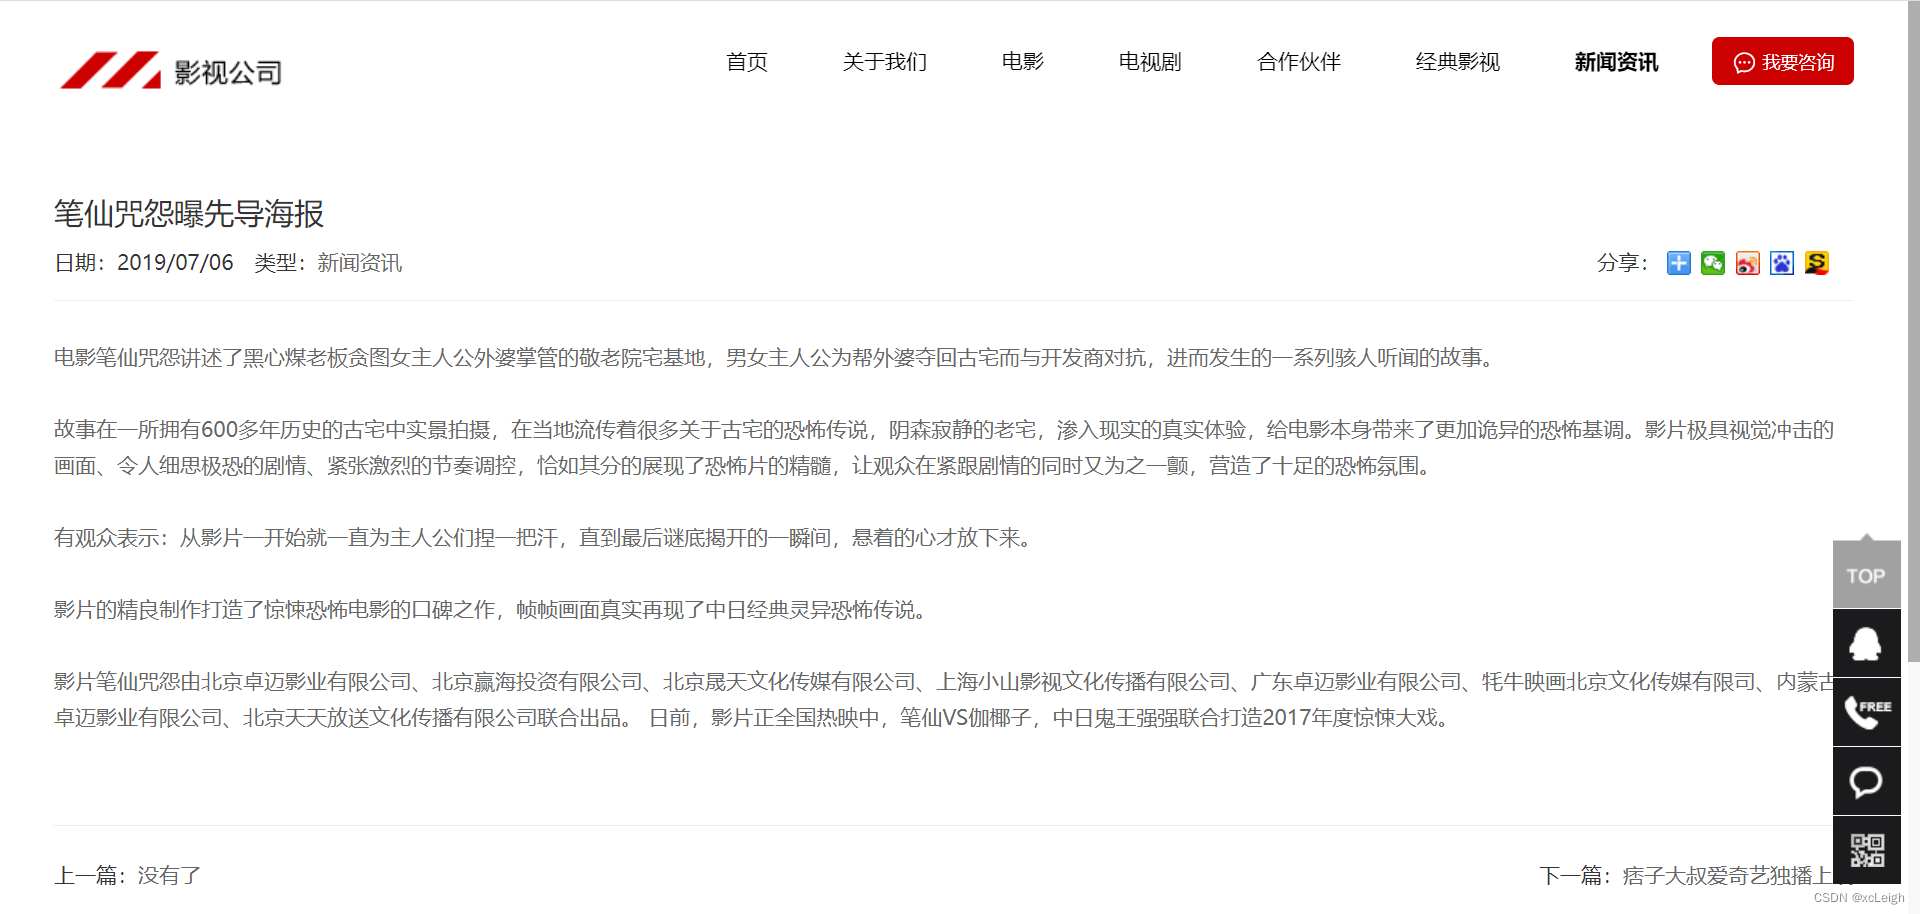Click the 分享 label

[1622, 263]
